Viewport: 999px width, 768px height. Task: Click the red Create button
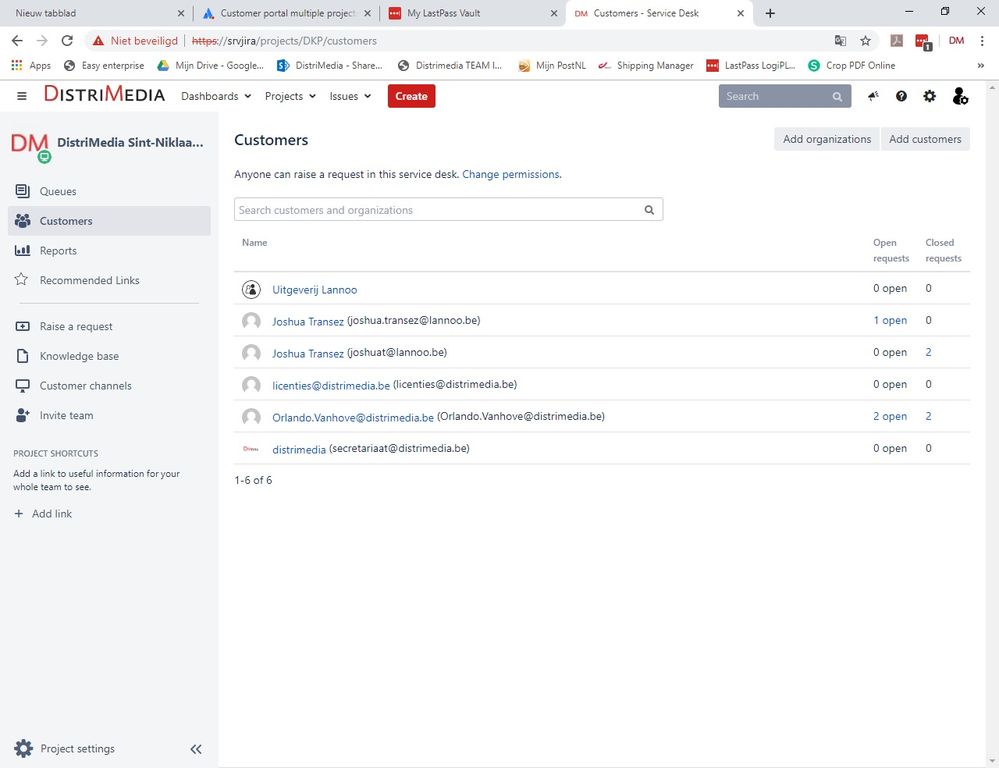(411, 96)
